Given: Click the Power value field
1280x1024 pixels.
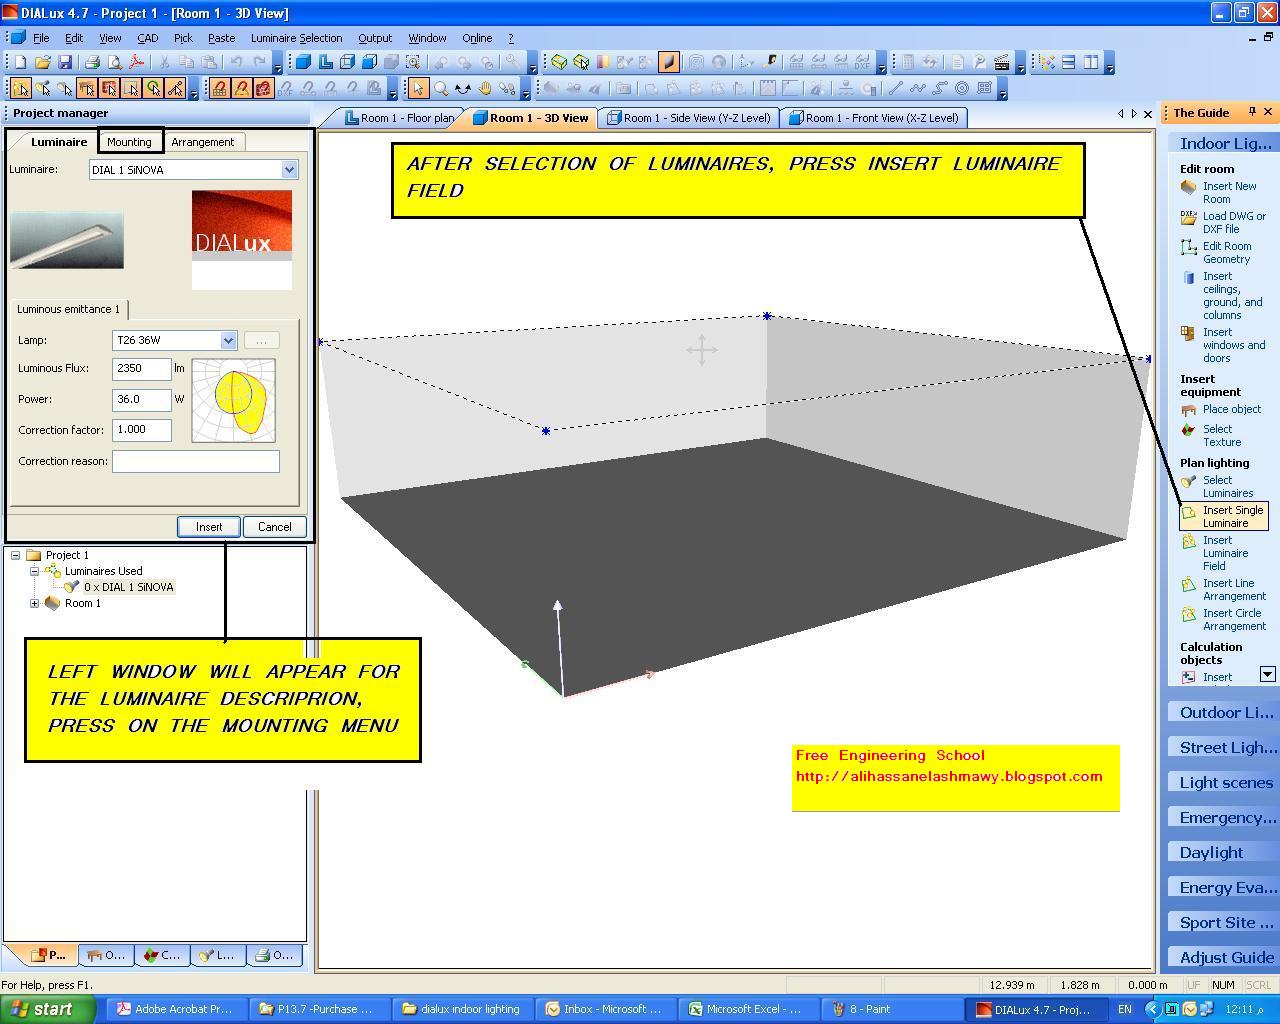Looking at the screenshot, I should pyautogui.click(x=141, y=399).
